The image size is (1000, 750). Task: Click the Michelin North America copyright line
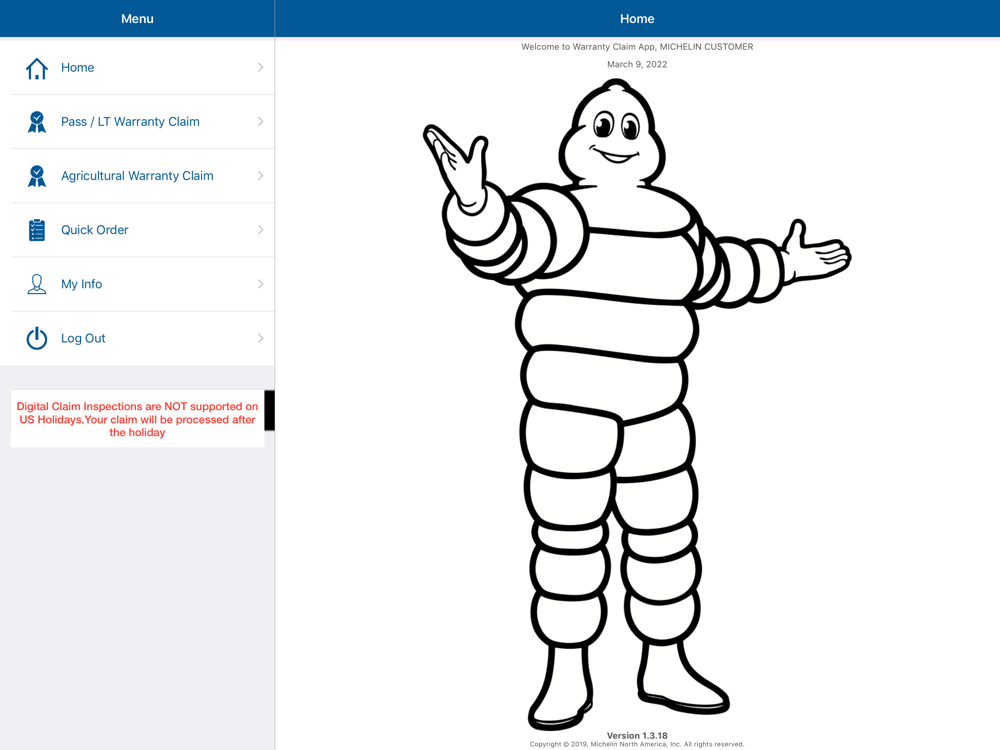pos(637,744)
